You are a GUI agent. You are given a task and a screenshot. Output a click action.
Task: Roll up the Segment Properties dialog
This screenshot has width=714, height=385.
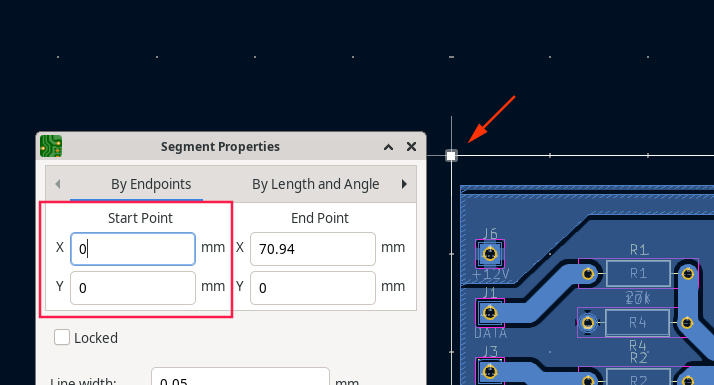(388, 147)
